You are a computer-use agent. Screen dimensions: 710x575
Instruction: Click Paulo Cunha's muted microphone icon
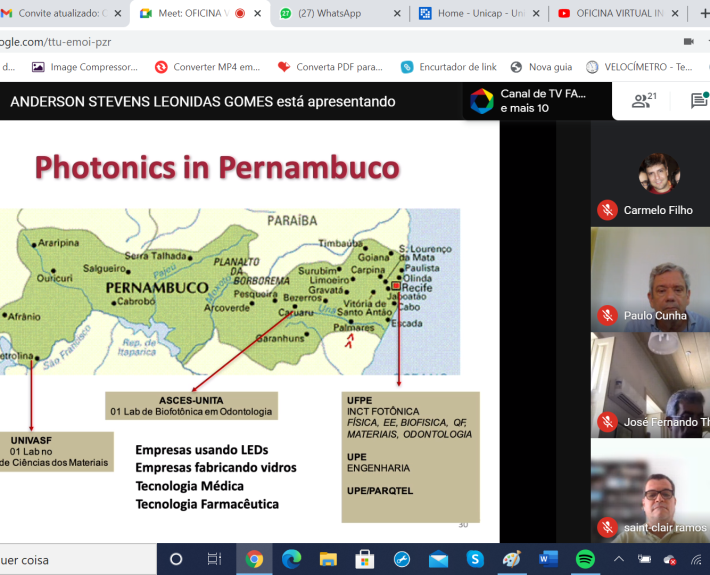[x=606, y=315]
